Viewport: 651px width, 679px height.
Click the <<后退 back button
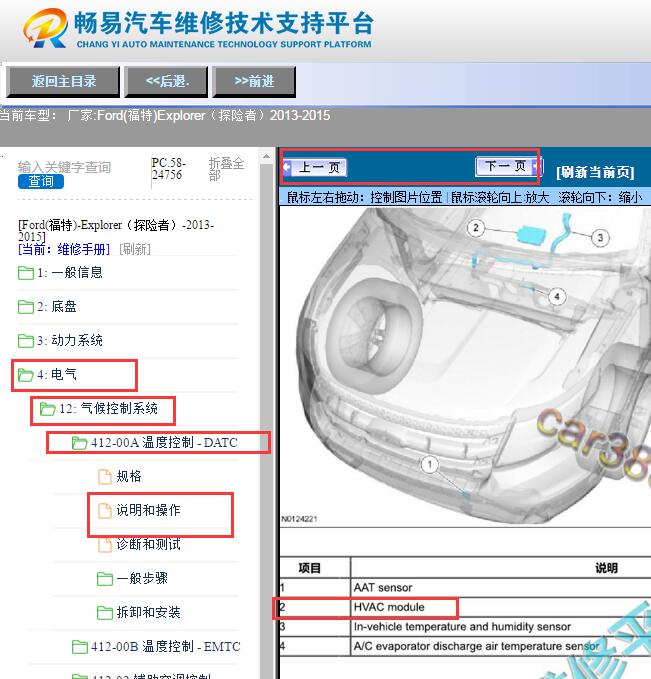[x=166, y=81]
